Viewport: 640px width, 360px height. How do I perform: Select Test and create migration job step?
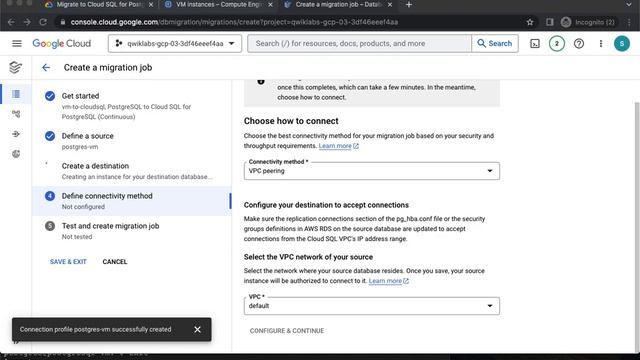pos(131,231)
